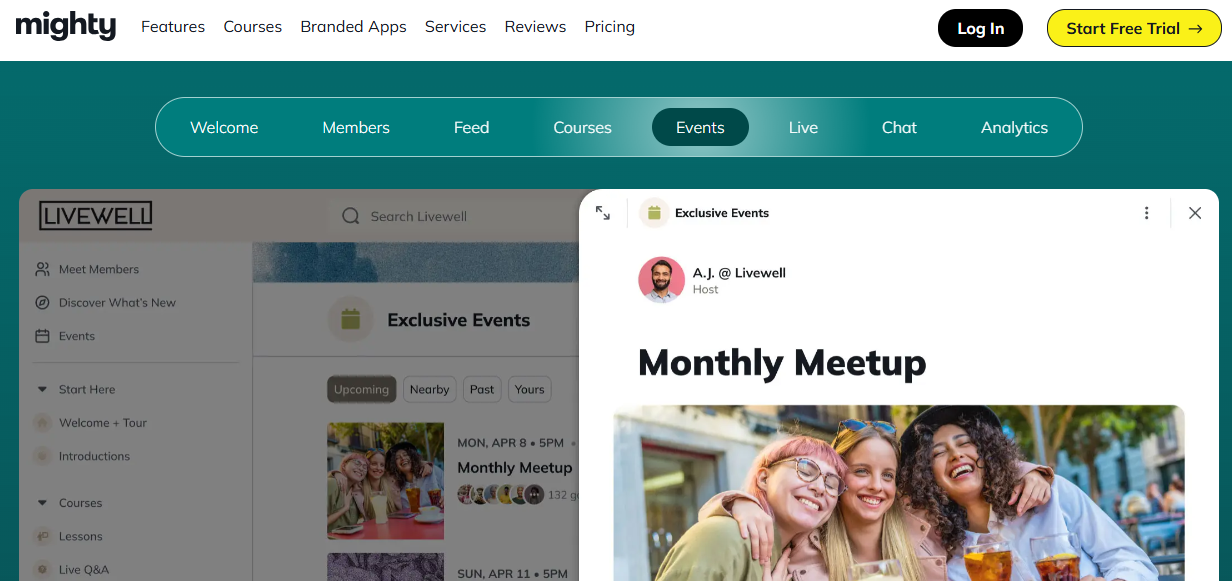
Task: Click the search magnifier icon in Livewell
Action: click(x=351, y=216)
